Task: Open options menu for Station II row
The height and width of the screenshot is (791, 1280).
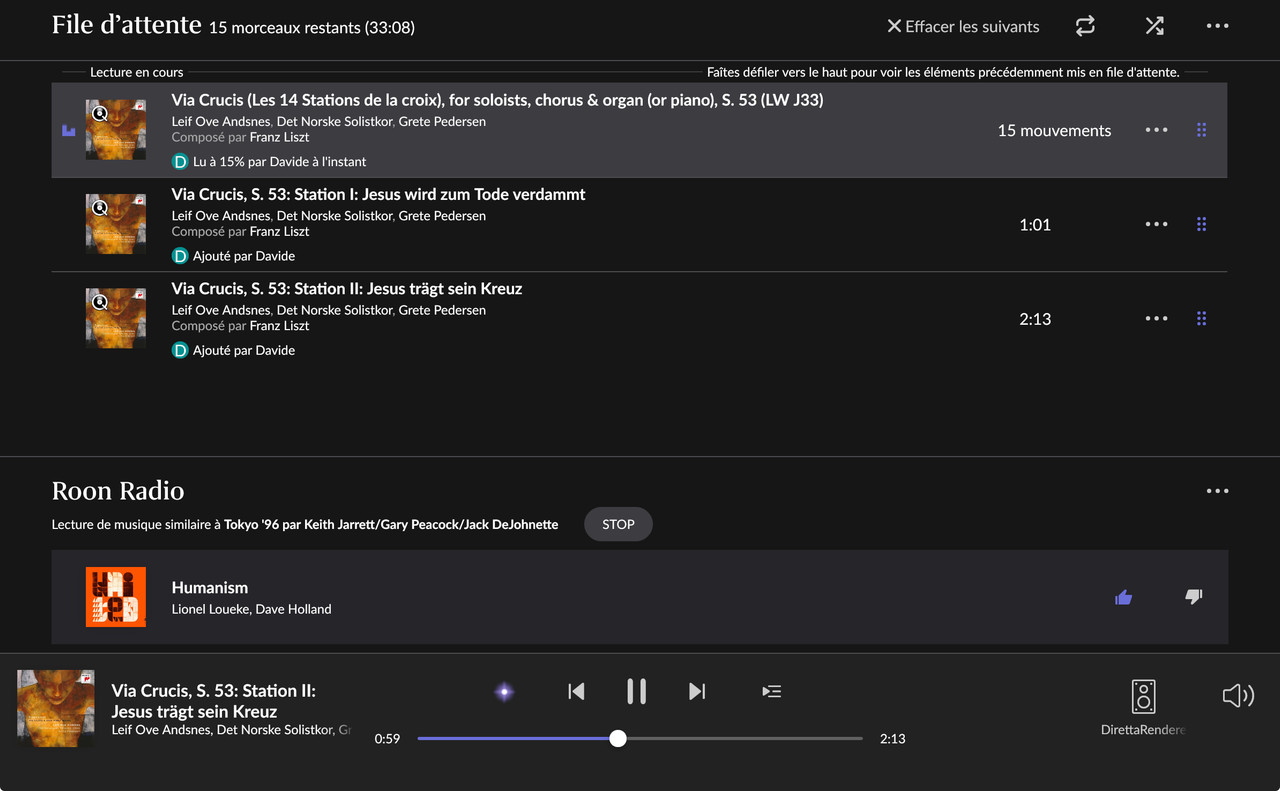Action: tap(1157, 318)
